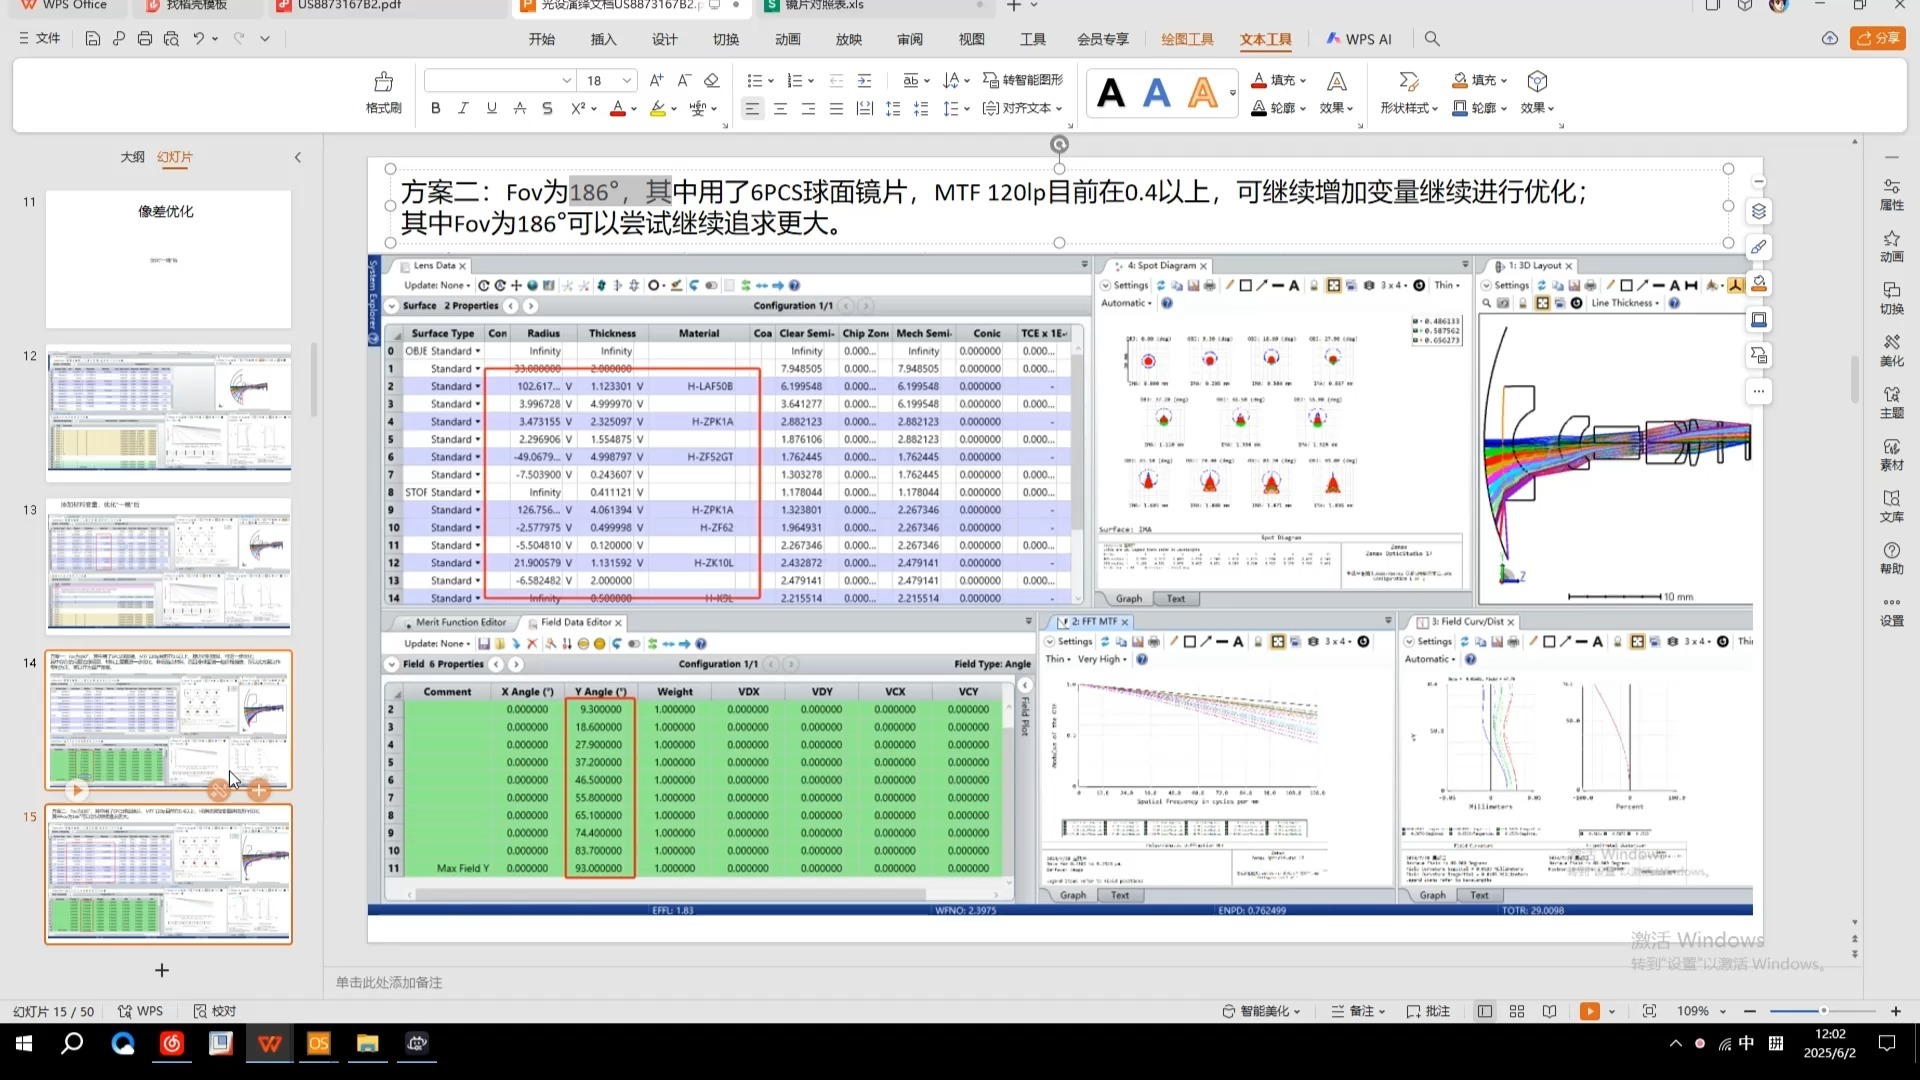Expand the font name dropdown
Image resolution: width=1920 pixels, height=1080 pixels.
tap(567, 80)
